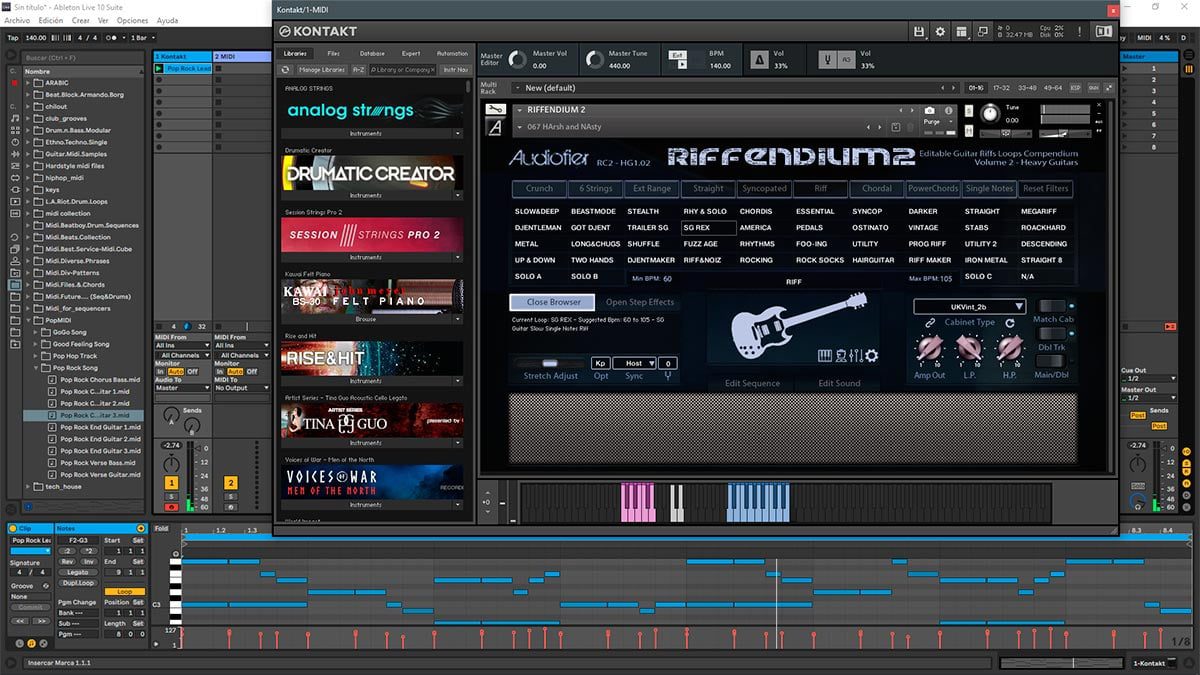Disarm track 1 red record button
The height and width of the screenshot is (675, 1200).
tap(171, 507)
